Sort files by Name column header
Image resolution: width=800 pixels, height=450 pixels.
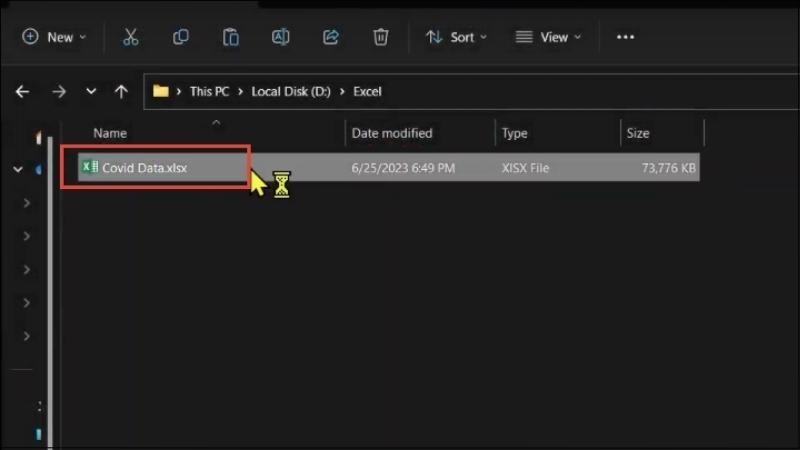110,134
